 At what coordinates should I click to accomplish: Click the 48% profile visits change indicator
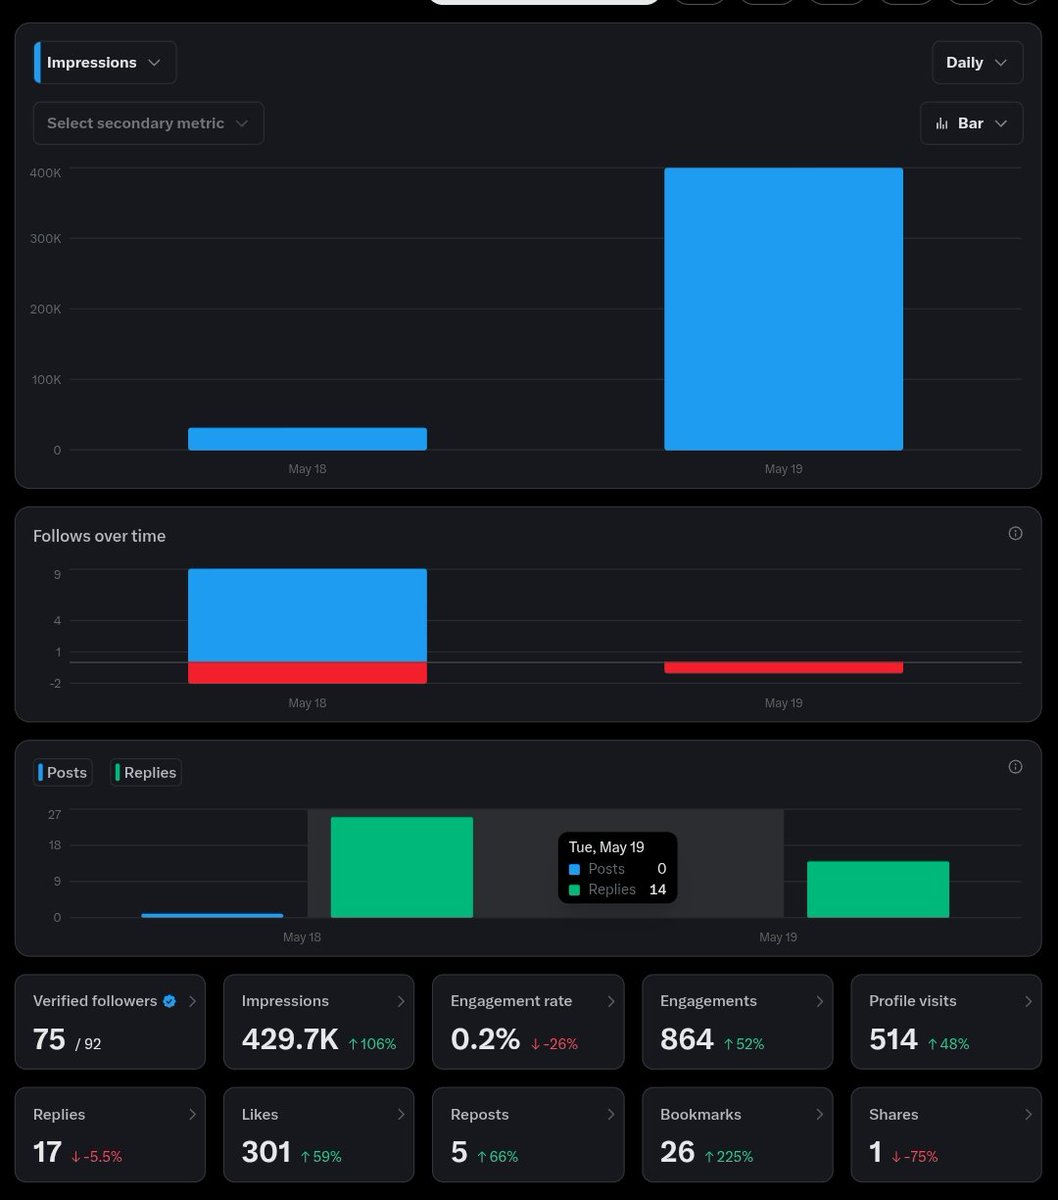pos(948,1043)
